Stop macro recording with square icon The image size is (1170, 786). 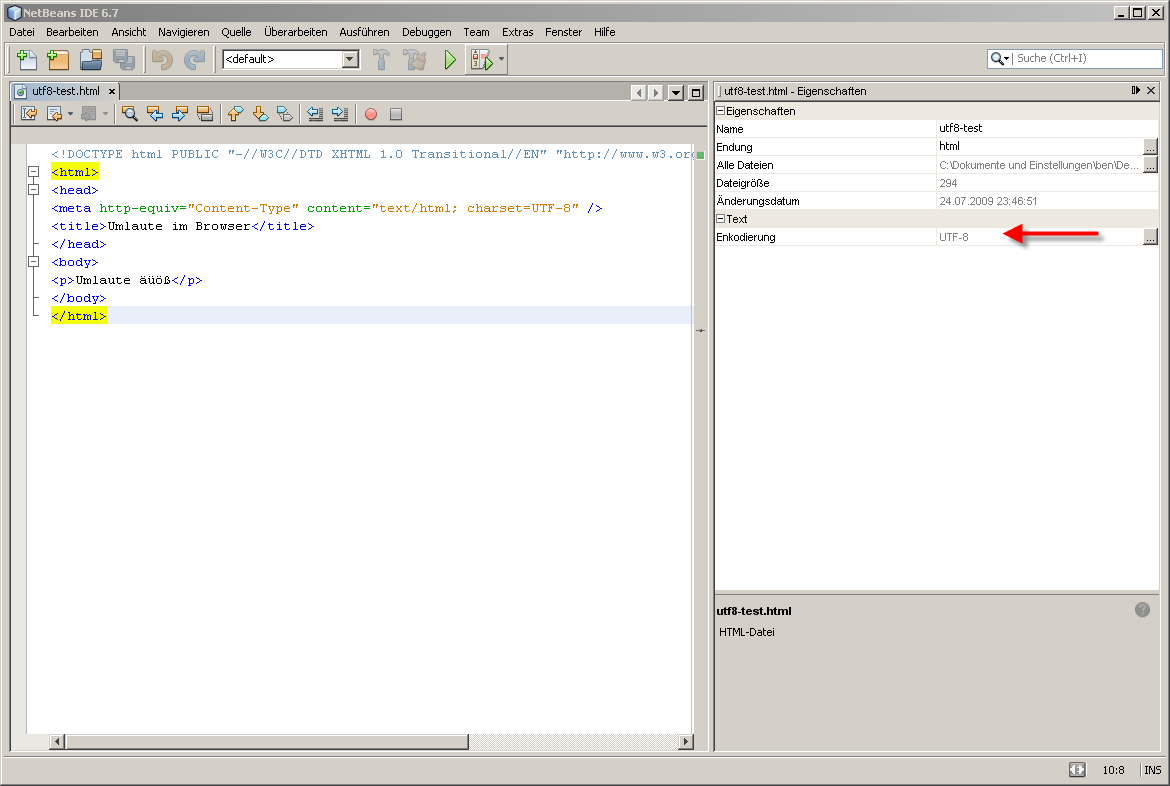(396, 114)
